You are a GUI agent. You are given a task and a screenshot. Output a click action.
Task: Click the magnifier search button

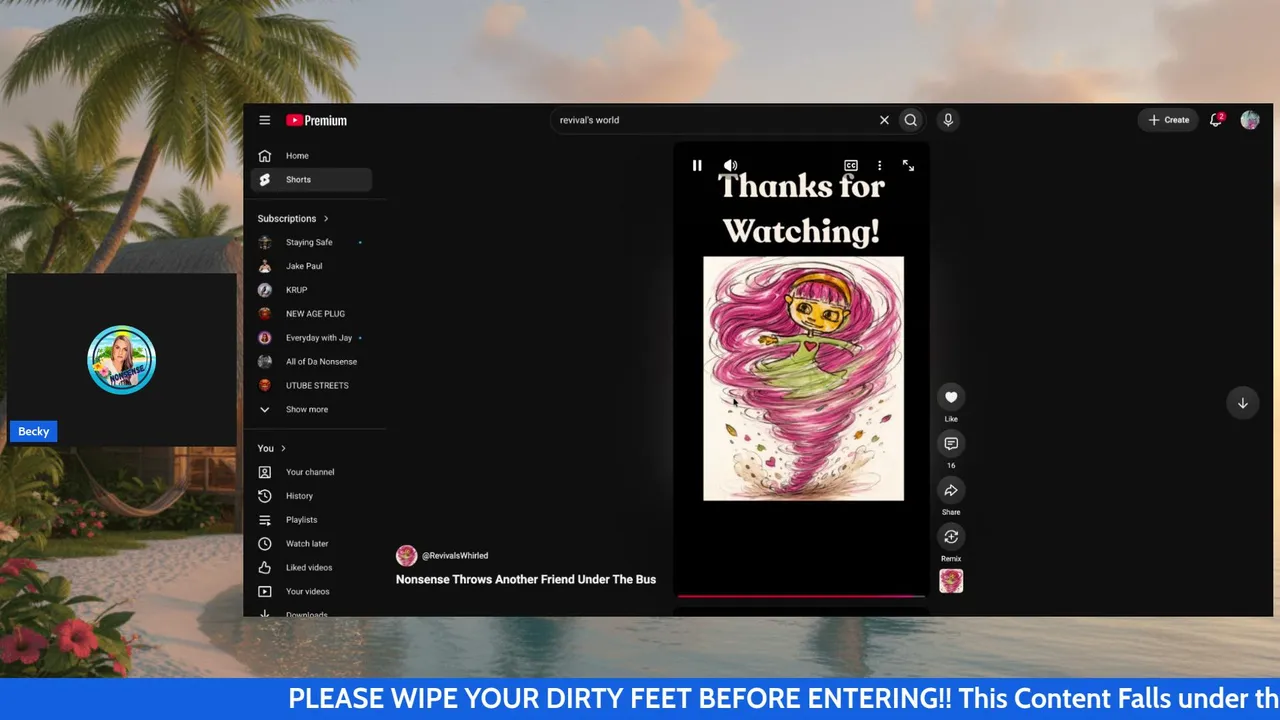click(911, 120)
